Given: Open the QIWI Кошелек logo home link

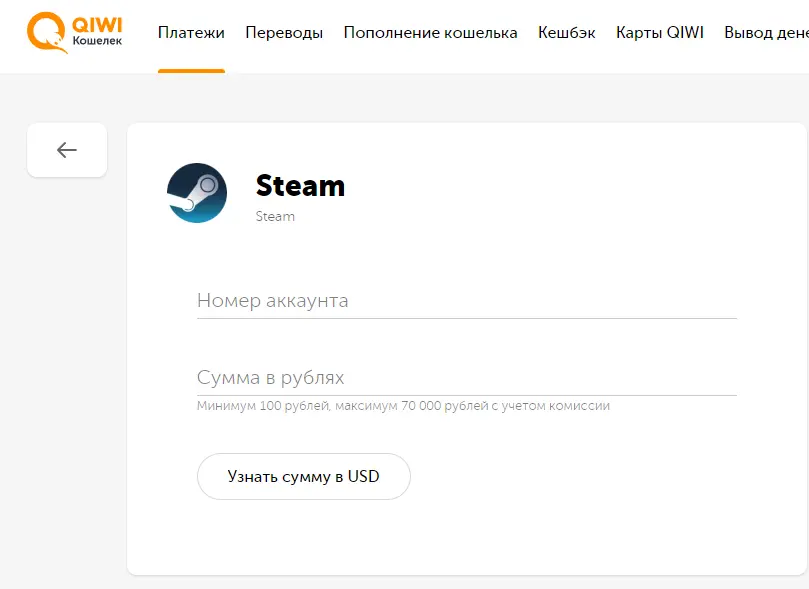Looking at the screenshot, I should point(75,33).
